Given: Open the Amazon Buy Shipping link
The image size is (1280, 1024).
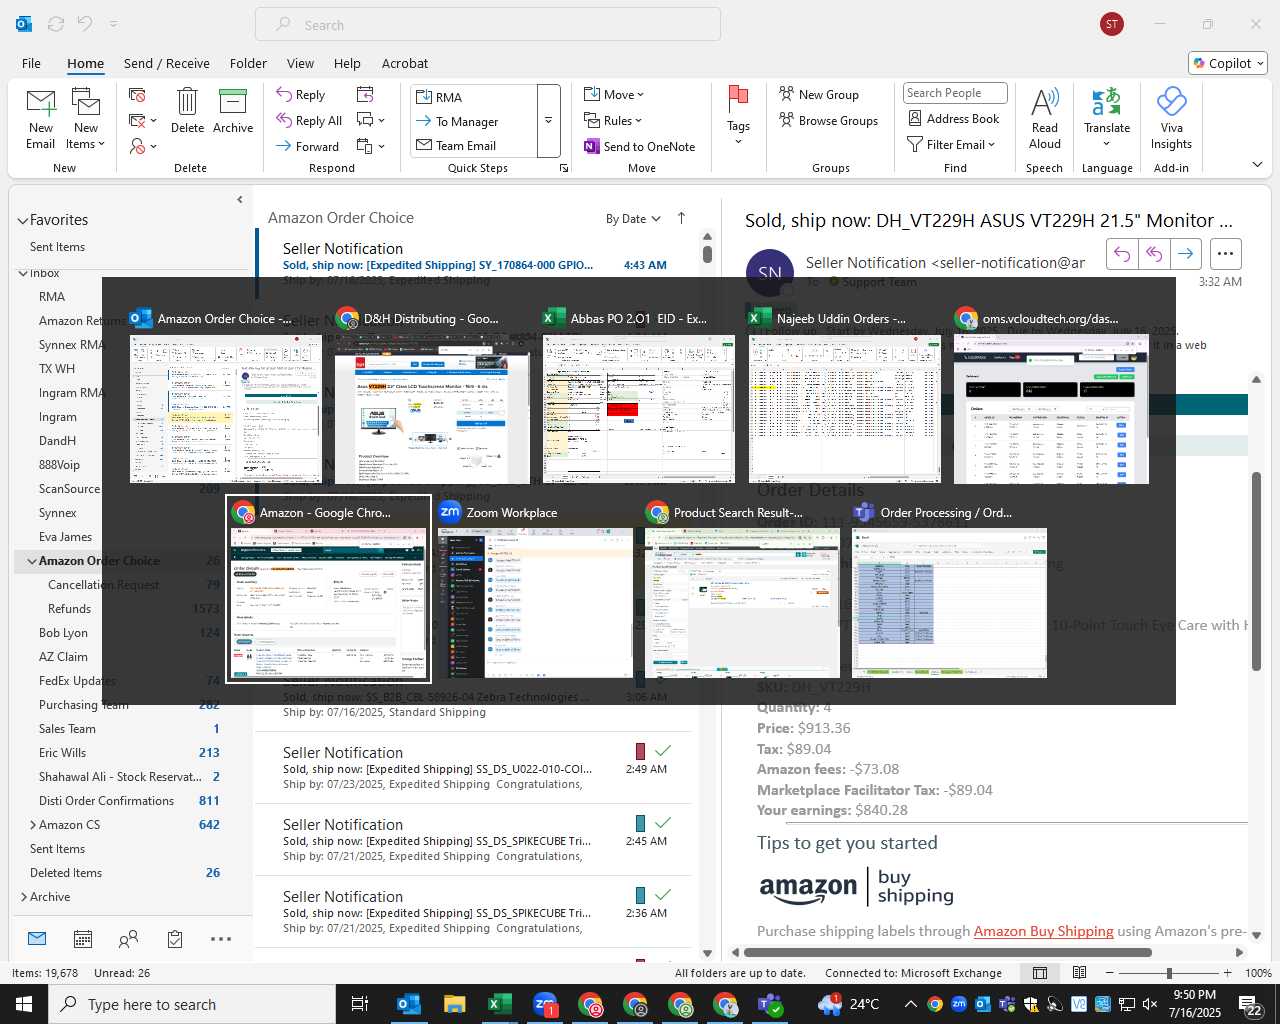Looking at the screenshot, I should coord(1043,931).
